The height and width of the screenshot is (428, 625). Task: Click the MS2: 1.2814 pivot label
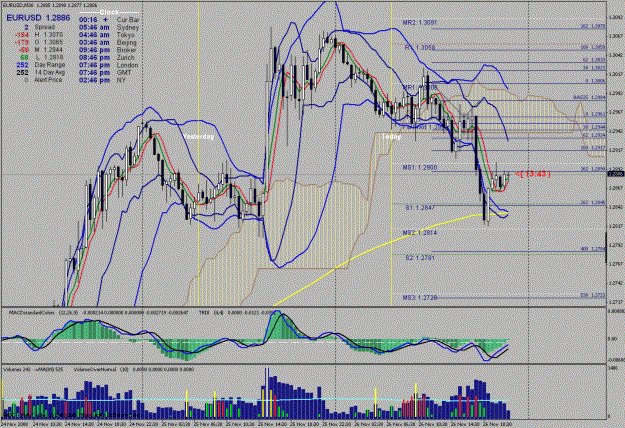click(x=420, y=233)
